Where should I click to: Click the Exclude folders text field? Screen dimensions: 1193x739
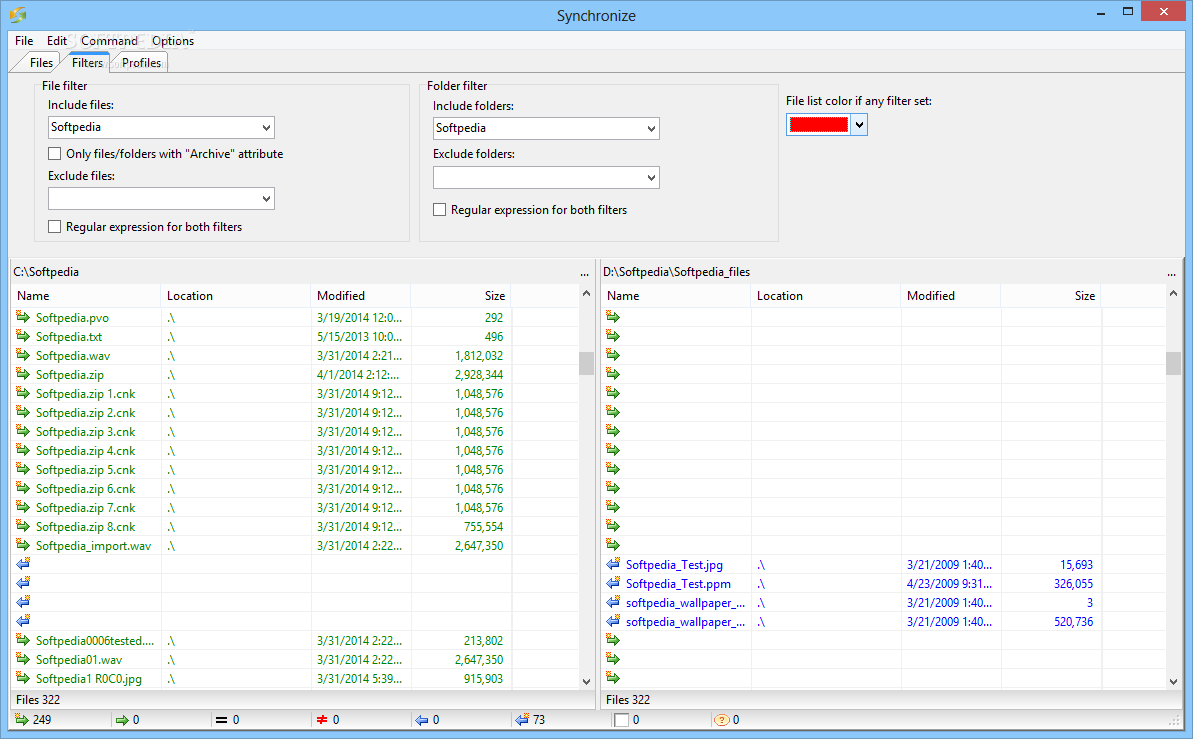tap(539, 178)
